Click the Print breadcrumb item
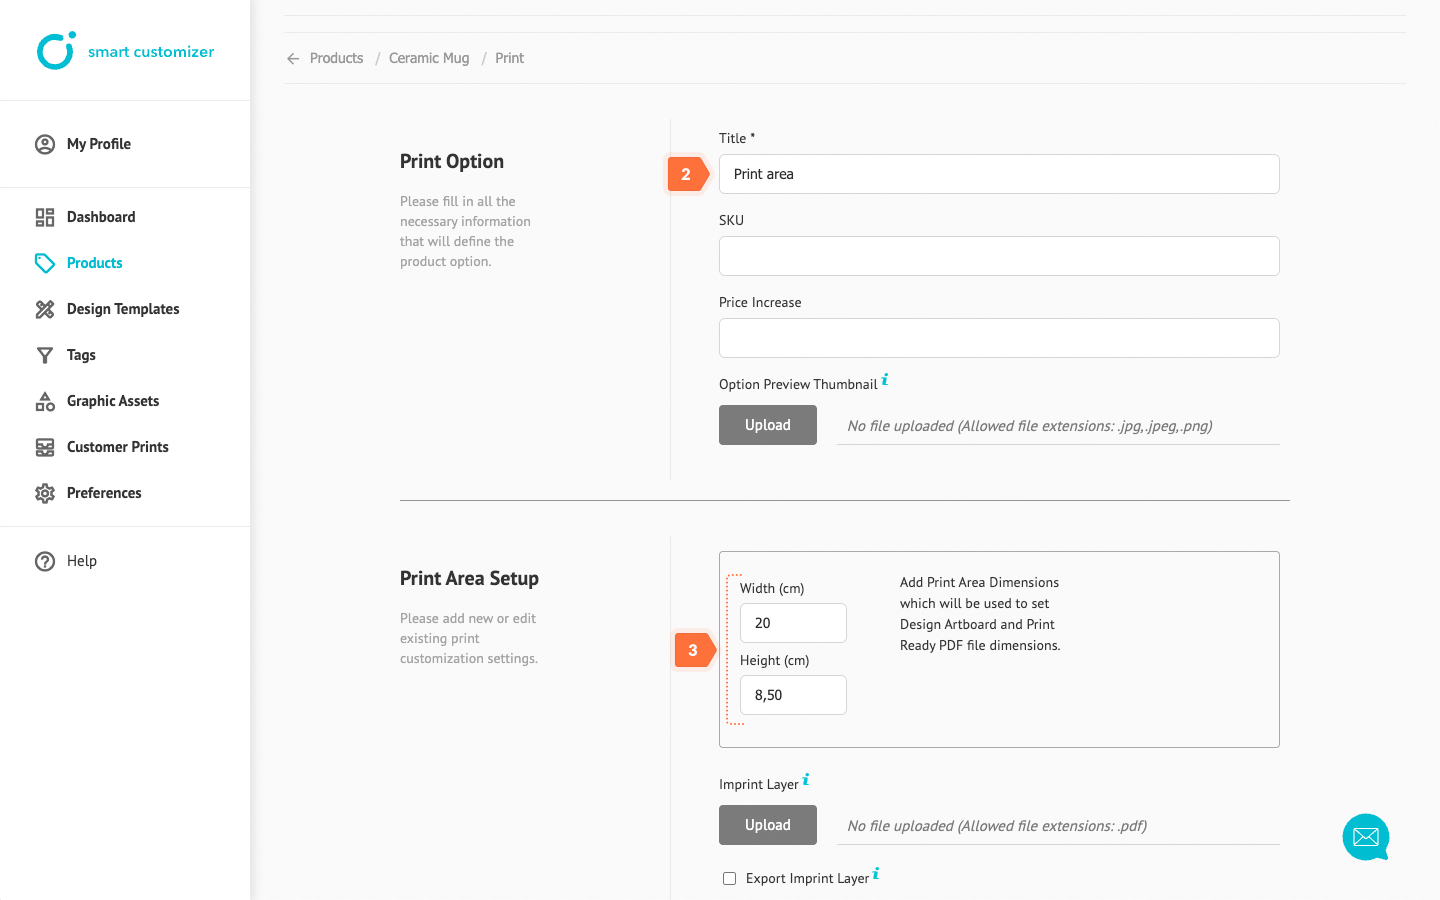The image size is (1440, 900). 509,58
